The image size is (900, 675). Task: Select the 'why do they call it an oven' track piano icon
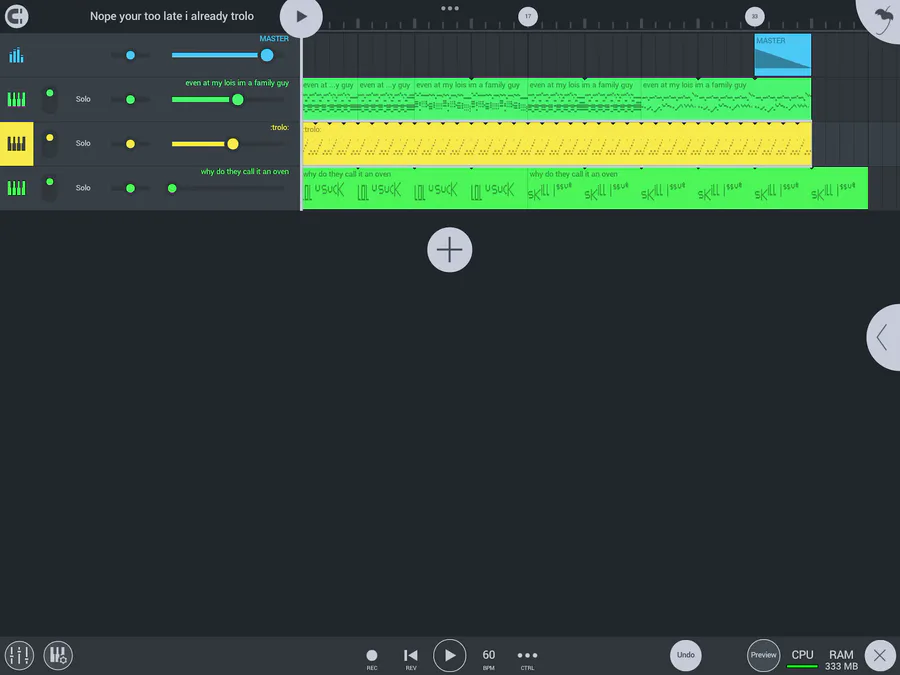pos(16,188)
